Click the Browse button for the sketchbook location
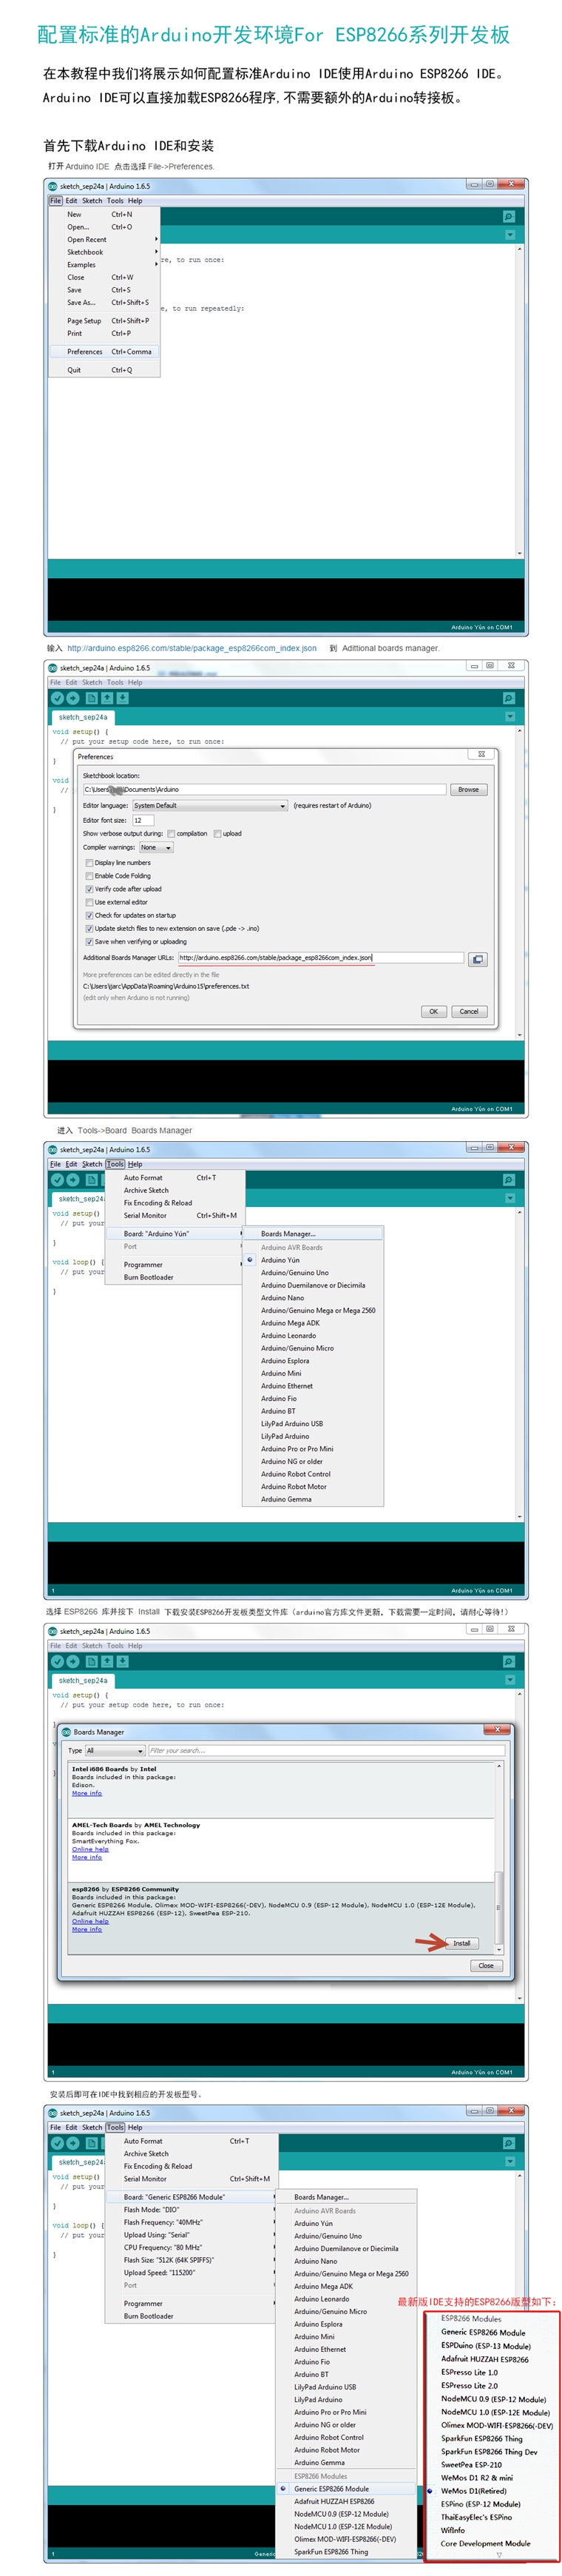 468,789
